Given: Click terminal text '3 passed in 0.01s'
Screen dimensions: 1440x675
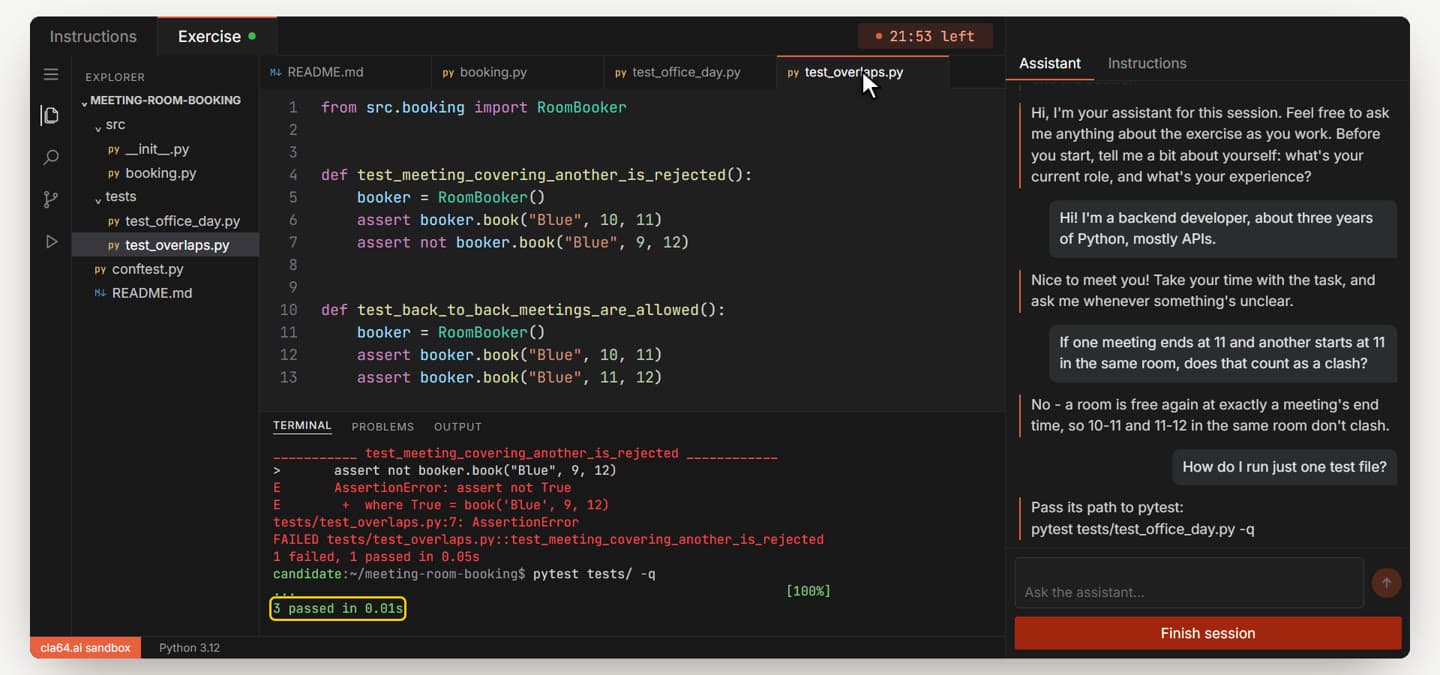Looking at the screenshot, I should [338, 608].
